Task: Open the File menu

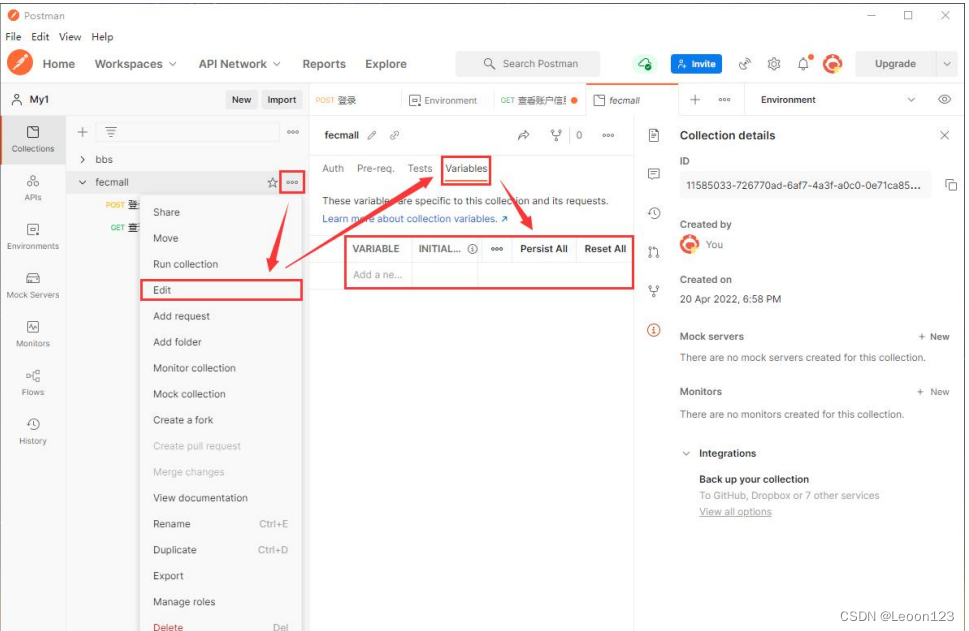Action: [14, 37]
